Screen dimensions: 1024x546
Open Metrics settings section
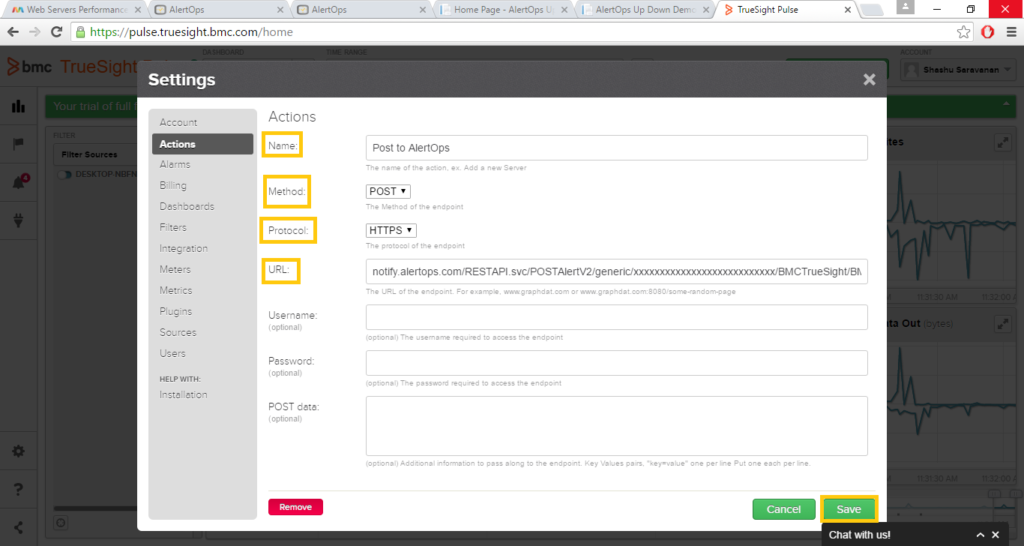[x=176, y=290]
